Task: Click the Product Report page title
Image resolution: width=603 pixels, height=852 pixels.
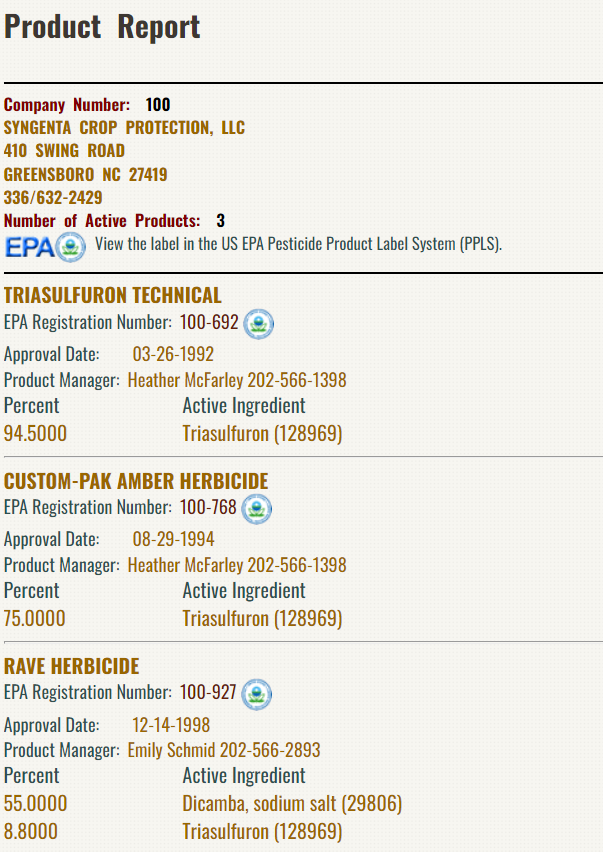Action: pyautogui.click(x=102, y=27)
